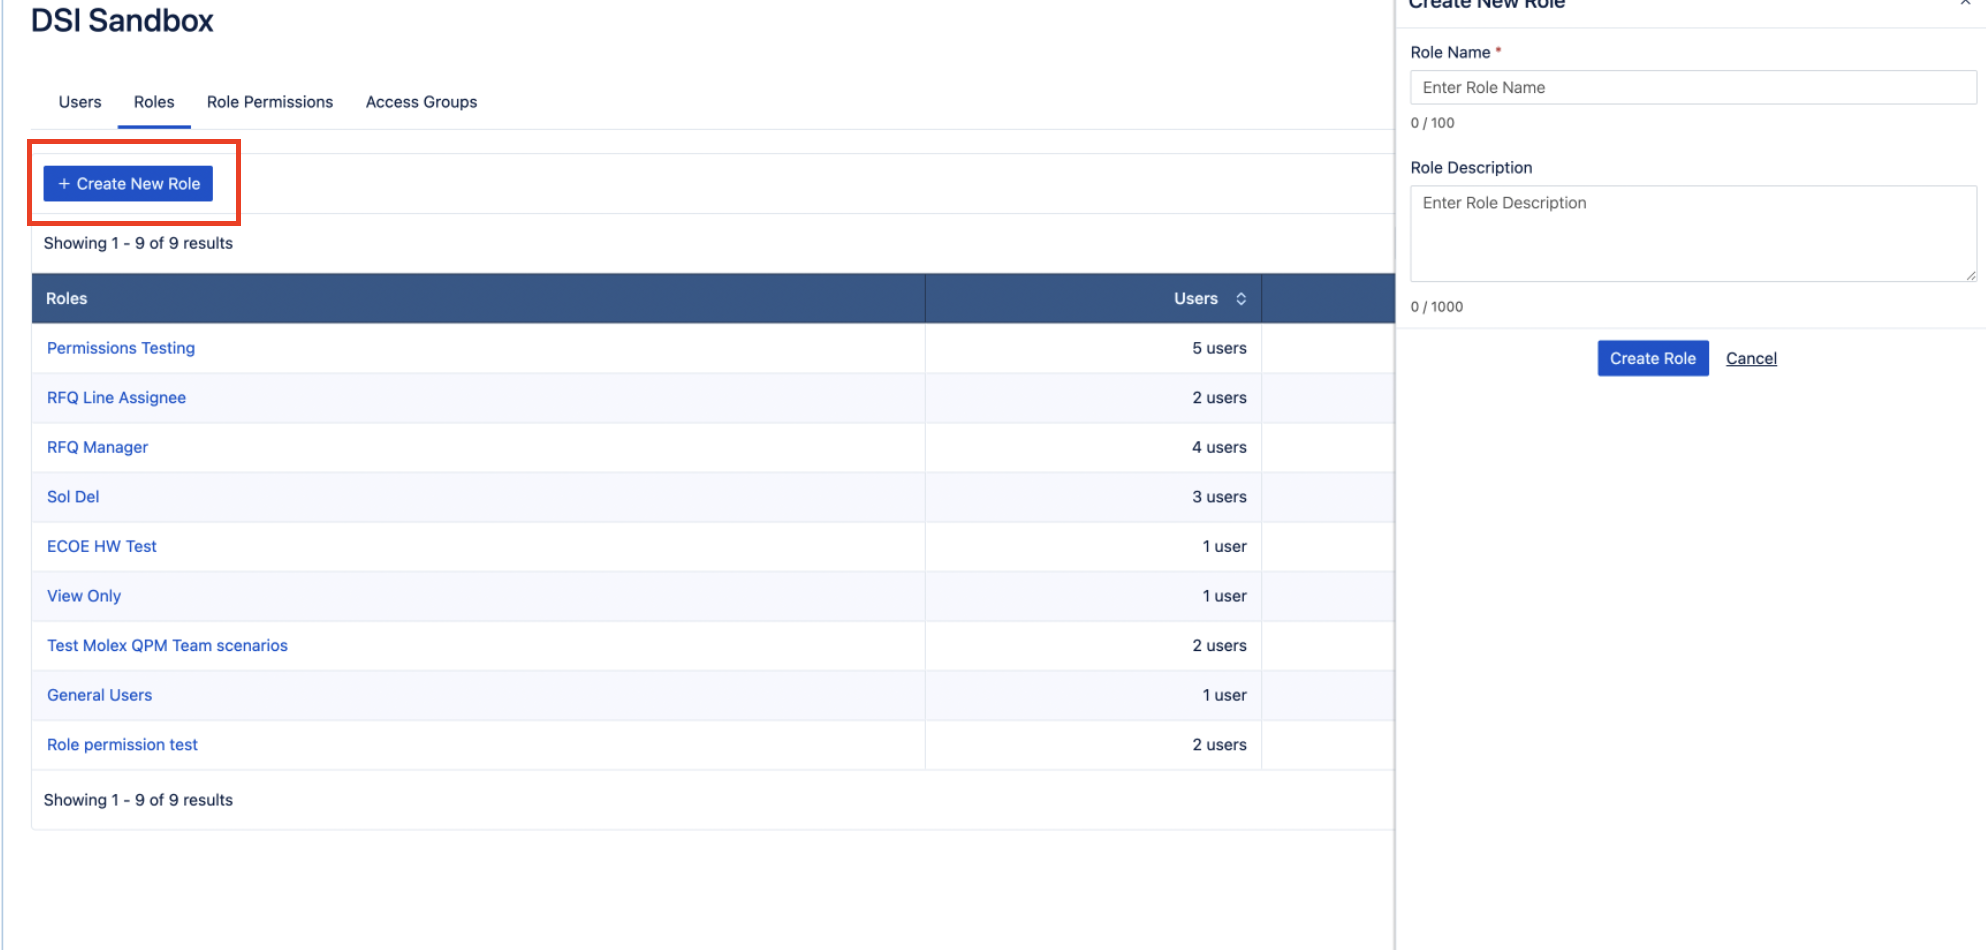Sort table by Users column arrows
This screenshot has width=1986, height=950.
pyautogui.click(x=1240, y=299)
